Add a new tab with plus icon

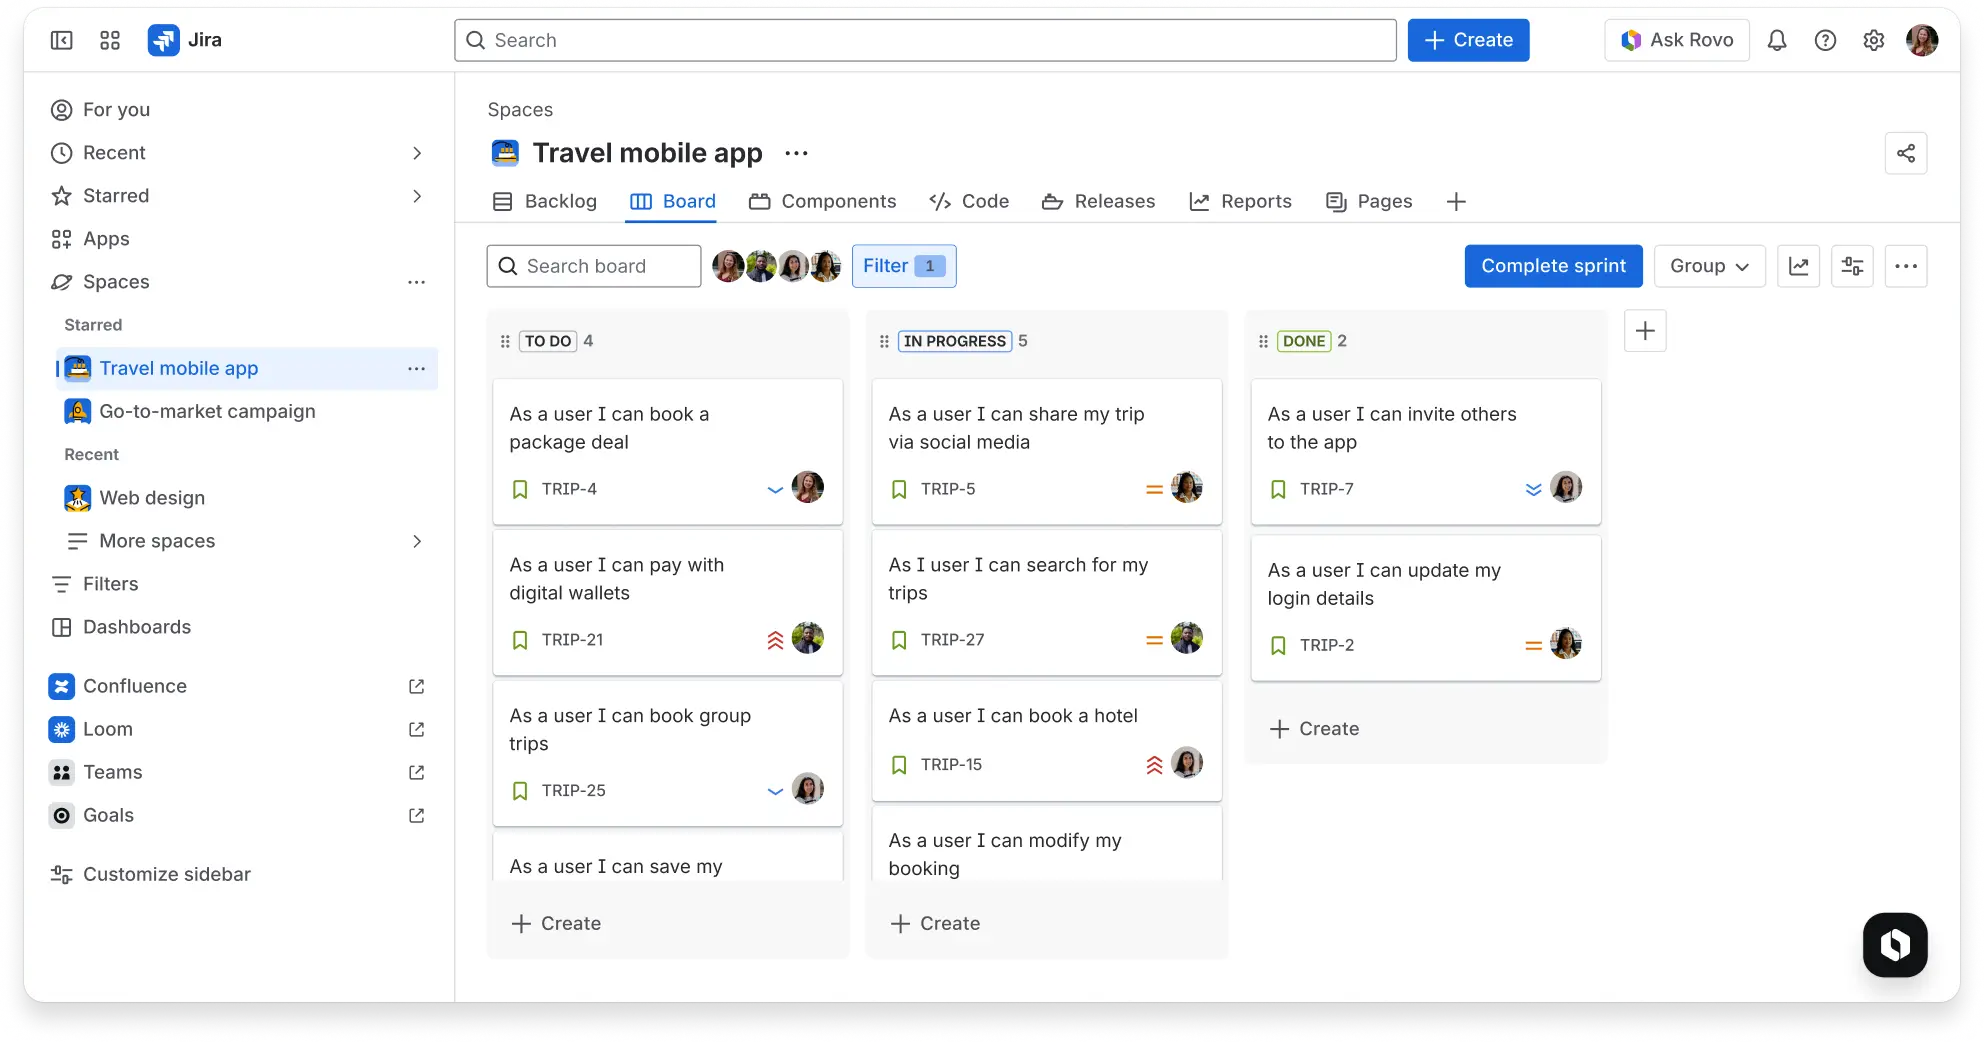pos(1456,202)
